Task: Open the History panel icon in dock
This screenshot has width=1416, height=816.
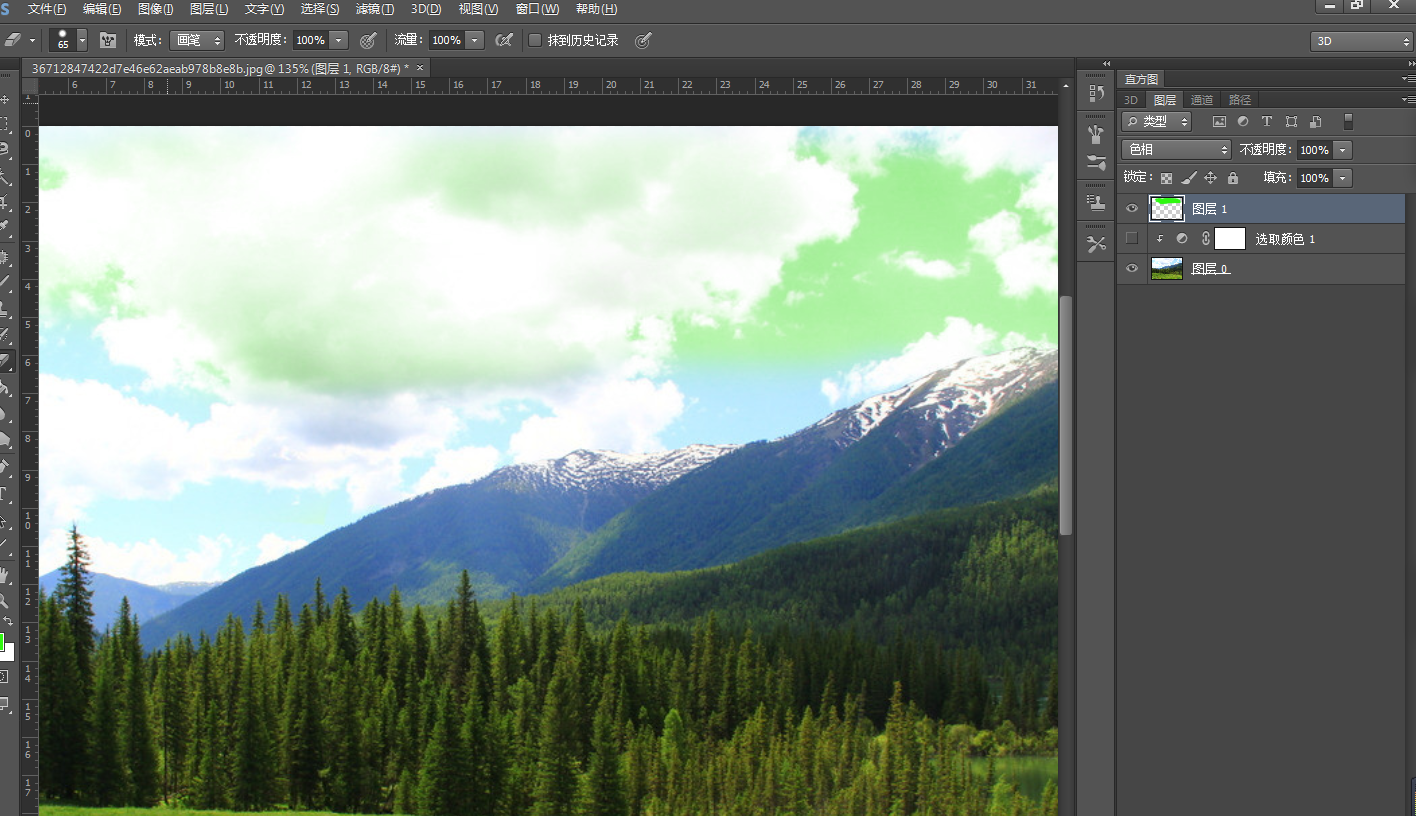Action: [x=1096, y=92]
